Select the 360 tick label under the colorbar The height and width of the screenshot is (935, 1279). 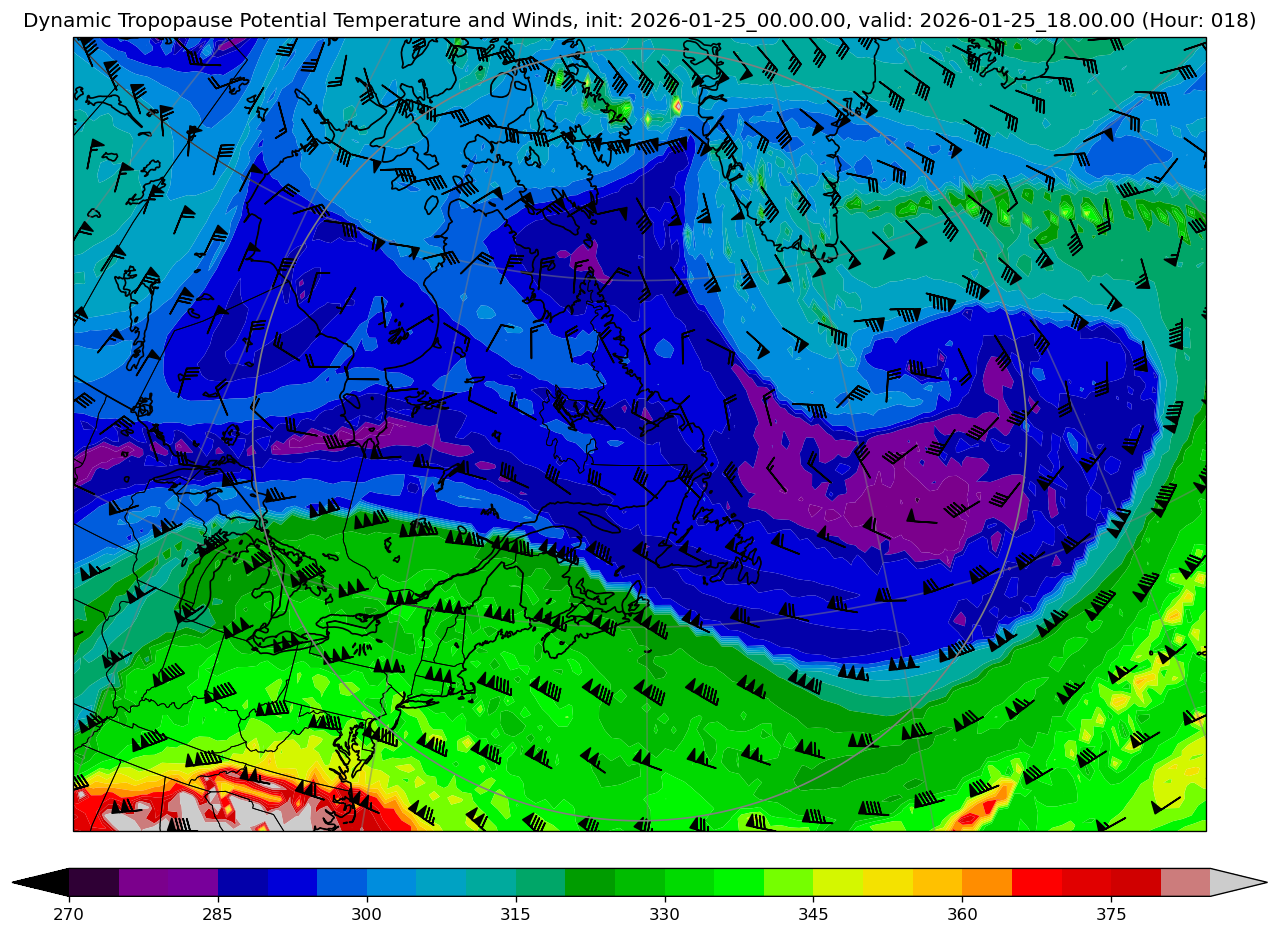pos(962,914)
